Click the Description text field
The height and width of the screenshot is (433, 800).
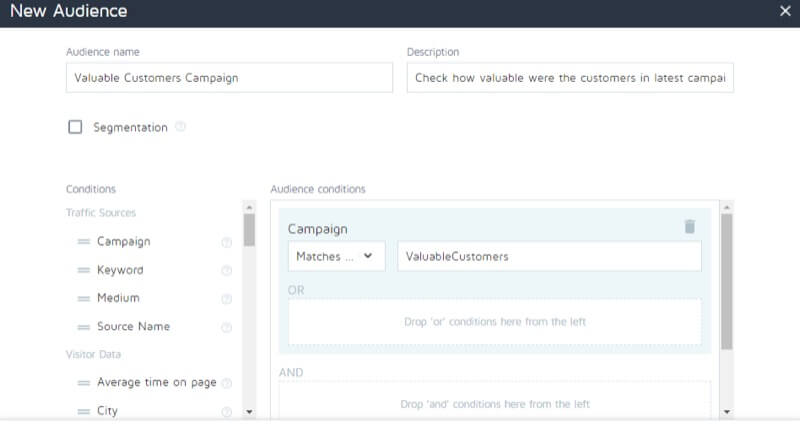(570, 78)
